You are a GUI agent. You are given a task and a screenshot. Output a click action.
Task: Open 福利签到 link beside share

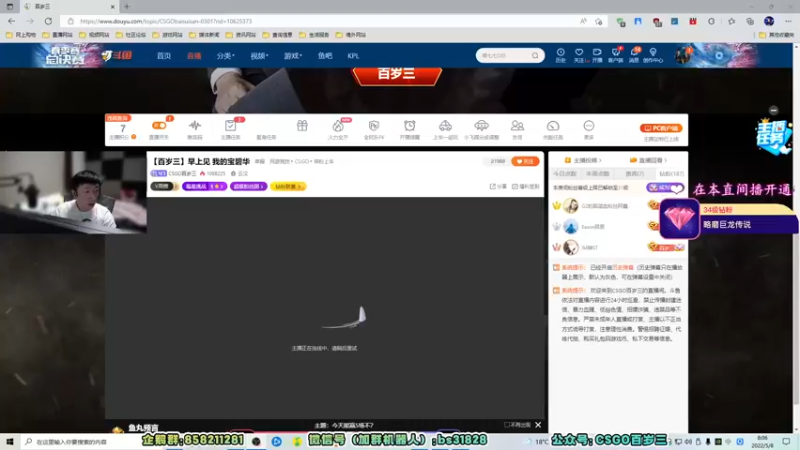[x=526, y=186]
